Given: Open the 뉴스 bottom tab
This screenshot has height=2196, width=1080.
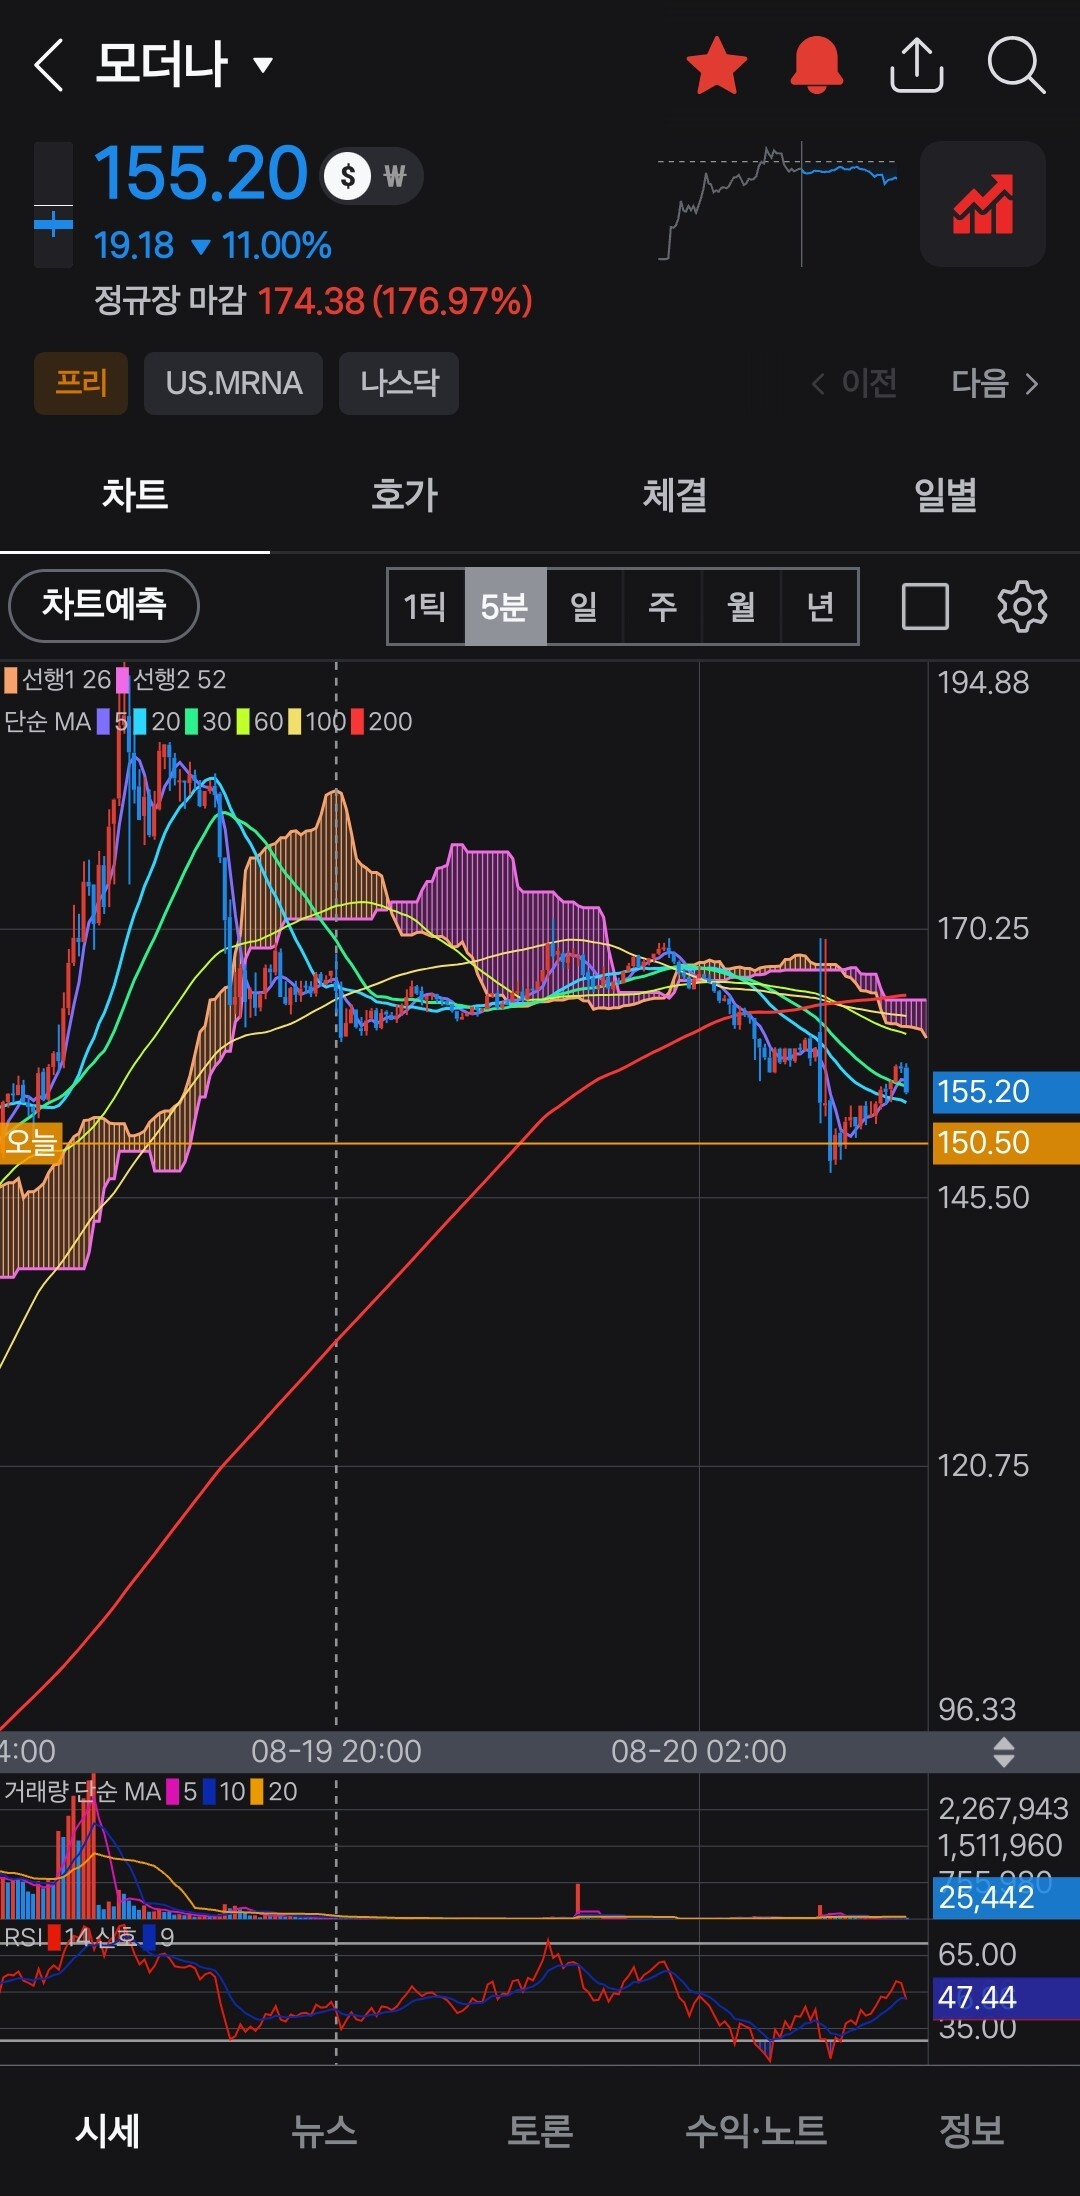Looking at the screenshot, I should click(x=324, y=2132).
